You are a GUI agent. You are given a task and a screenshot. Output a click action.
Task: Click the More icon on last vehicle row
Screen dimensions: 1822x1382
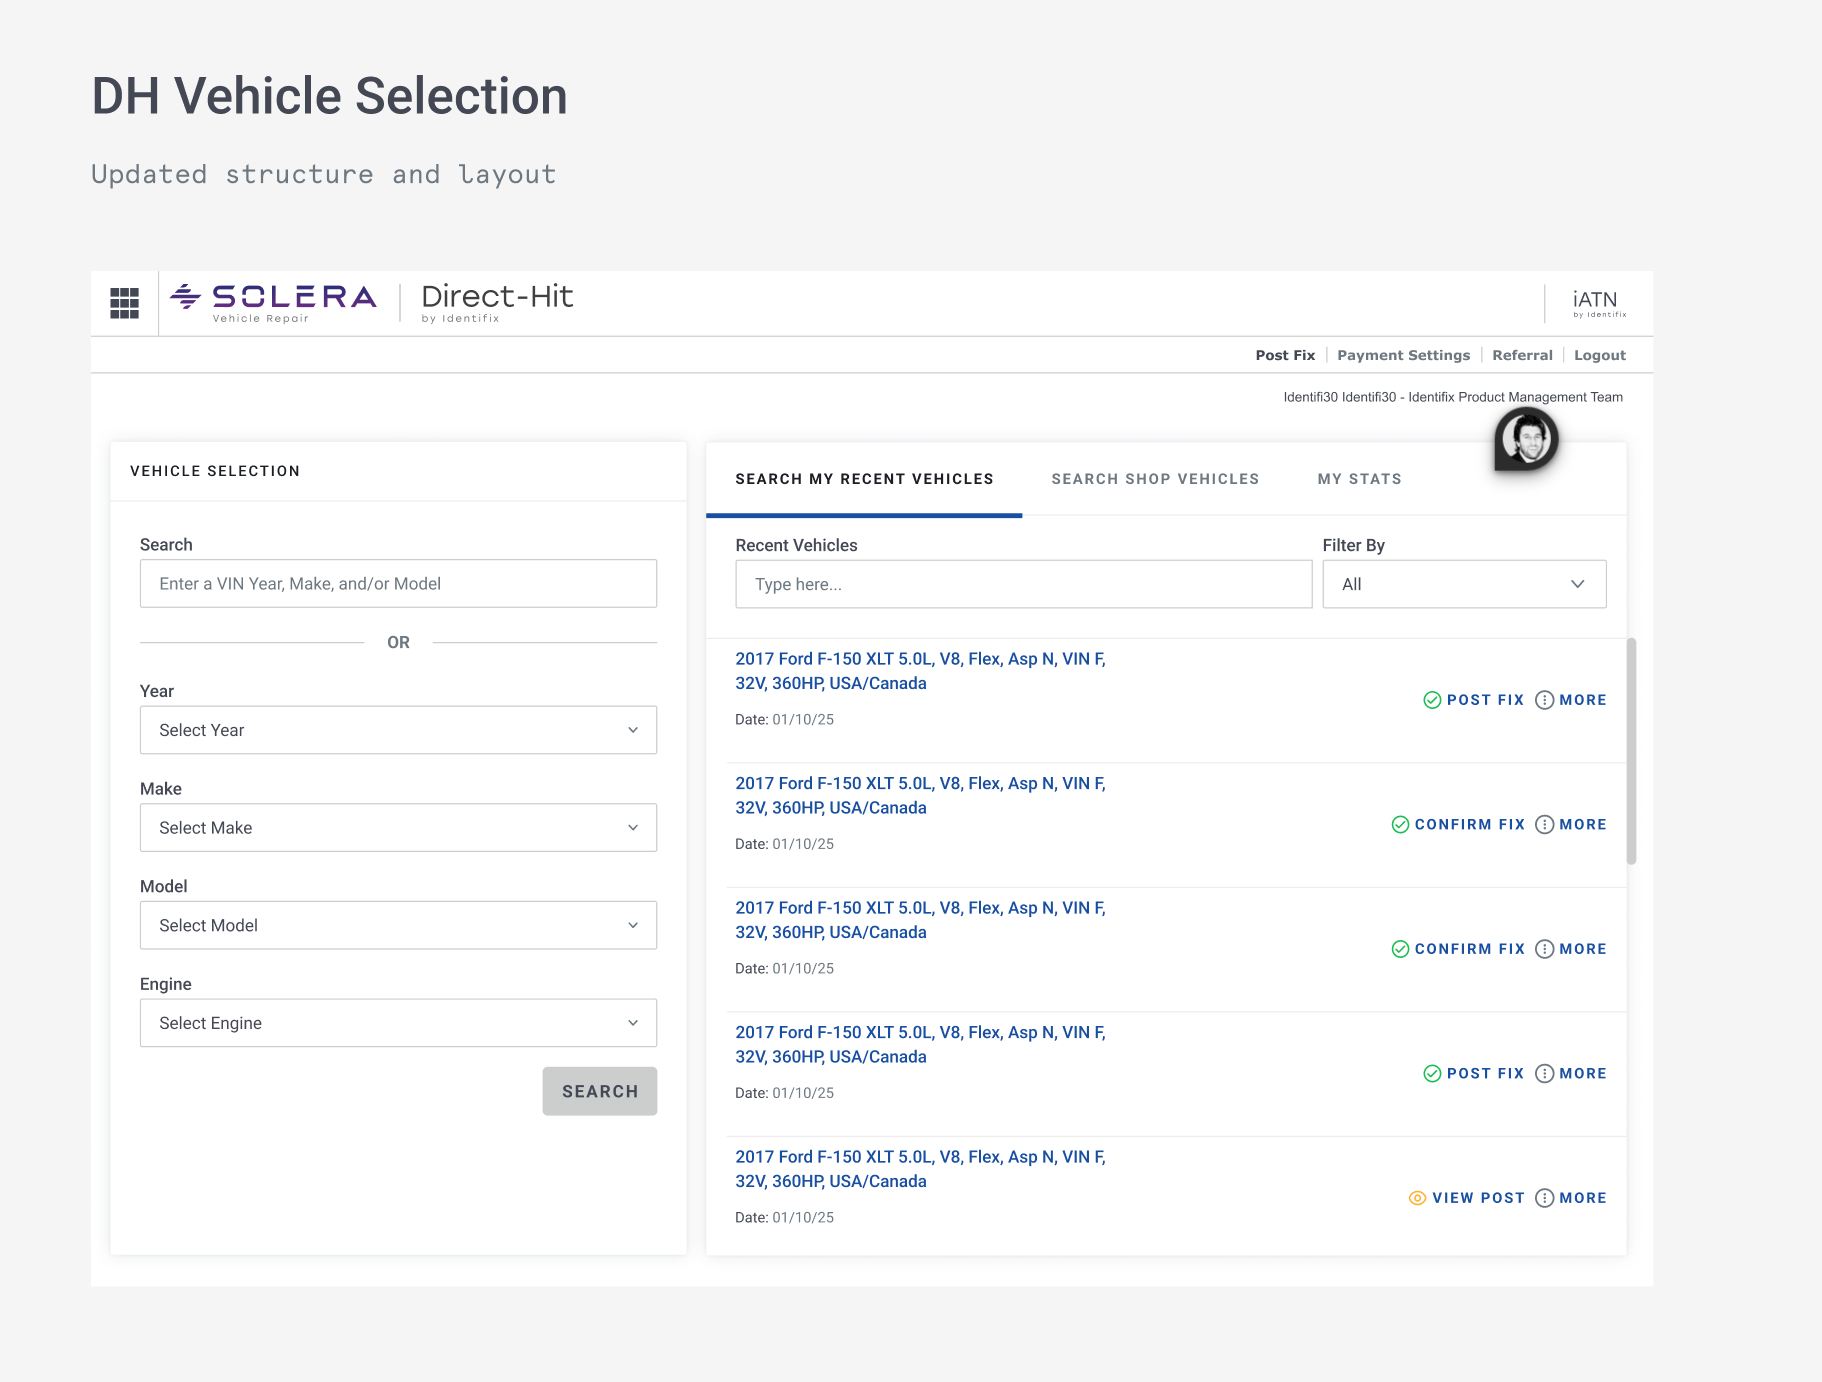[x=1545, y=1198]
